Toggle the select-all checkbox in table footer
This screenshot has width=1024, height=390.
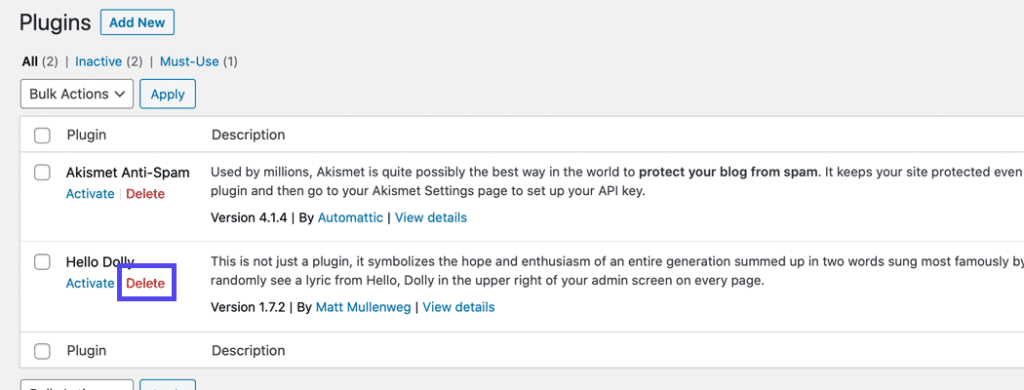42,351
